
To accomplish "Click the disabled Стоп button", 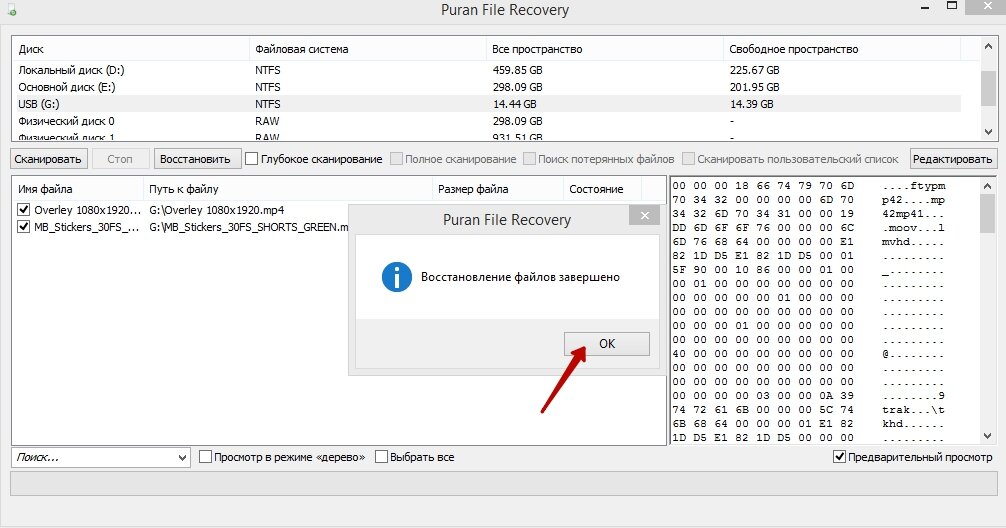I will (x=120, y=159).
